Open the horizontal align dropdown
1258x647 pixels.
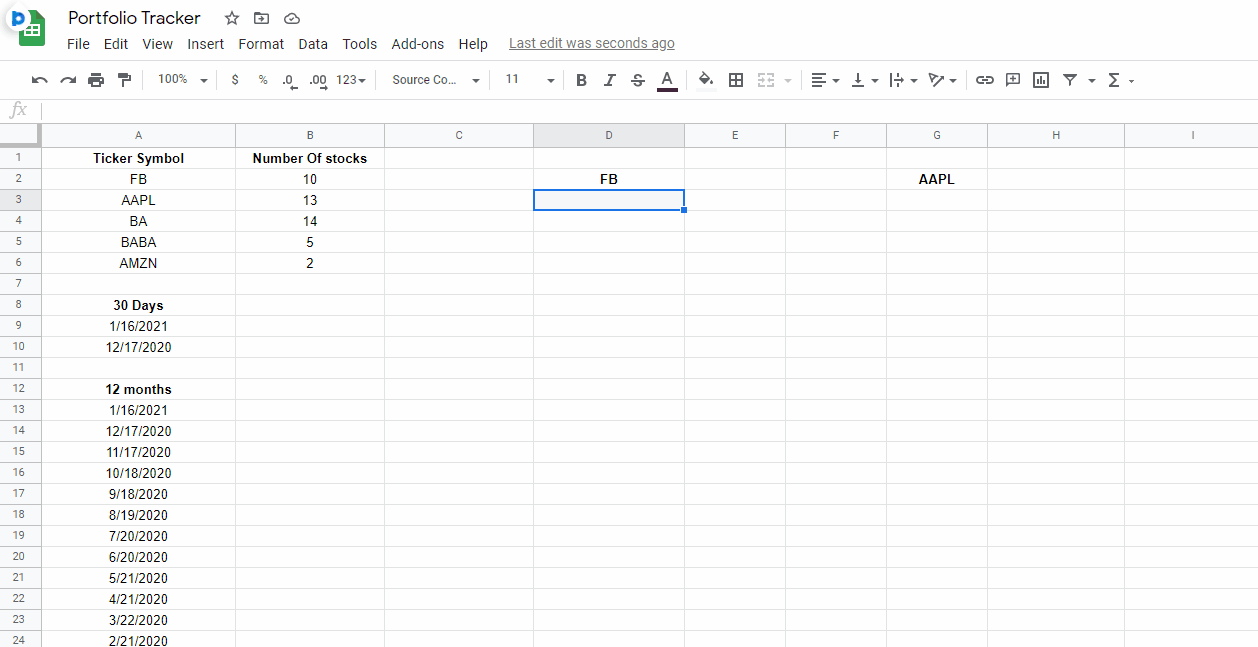(x=824, y=80)
